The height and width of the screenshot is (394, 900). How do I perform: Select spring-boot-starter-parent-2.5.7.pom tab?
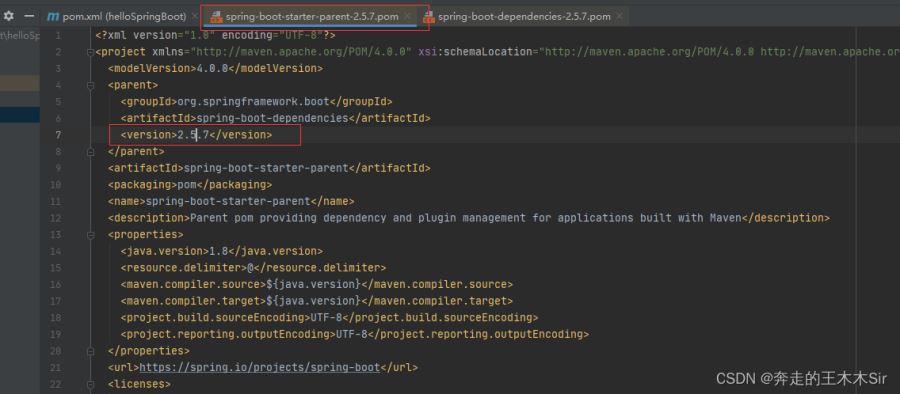(x=312, y=17)
